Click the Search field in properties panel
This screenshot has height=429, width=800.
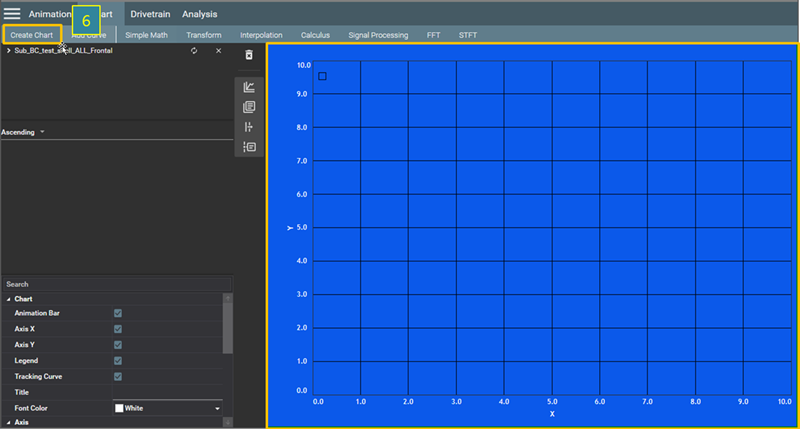pyautogui.click(x=117, y=284)
